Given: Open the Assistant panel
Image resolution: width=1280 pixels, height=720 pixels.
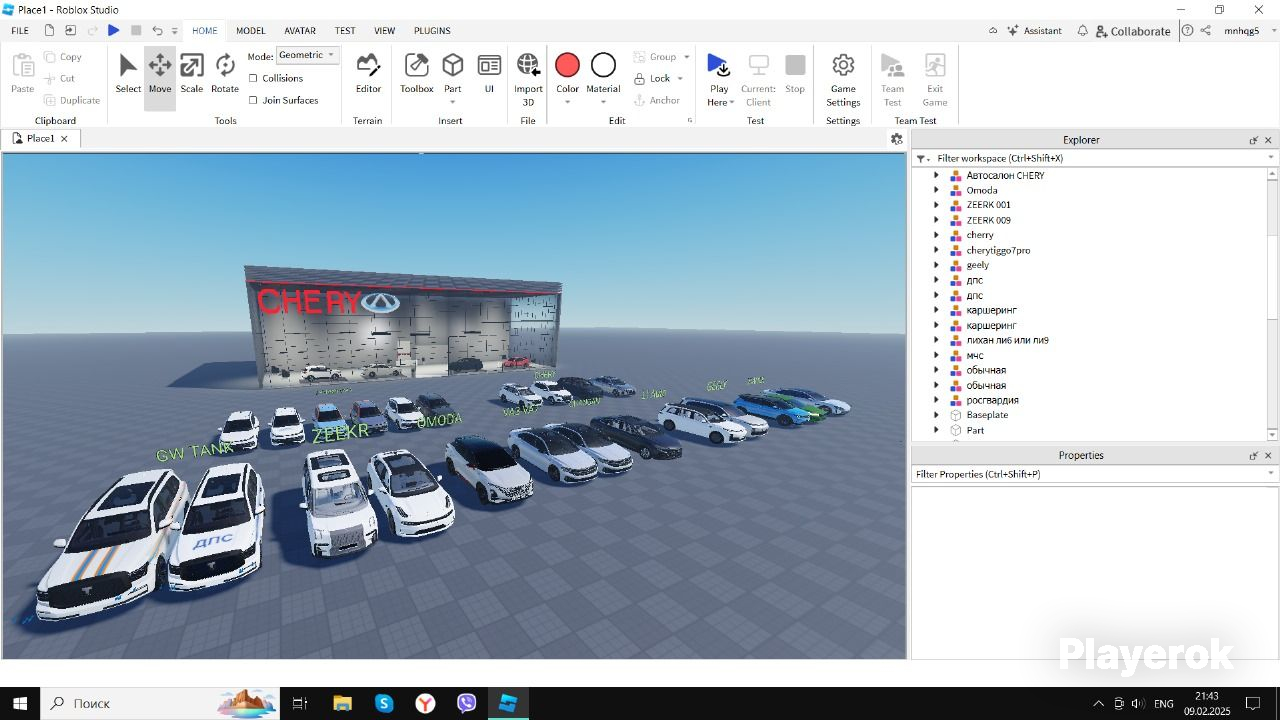Looking at the screenshot, I should [x=1034, y=31].
